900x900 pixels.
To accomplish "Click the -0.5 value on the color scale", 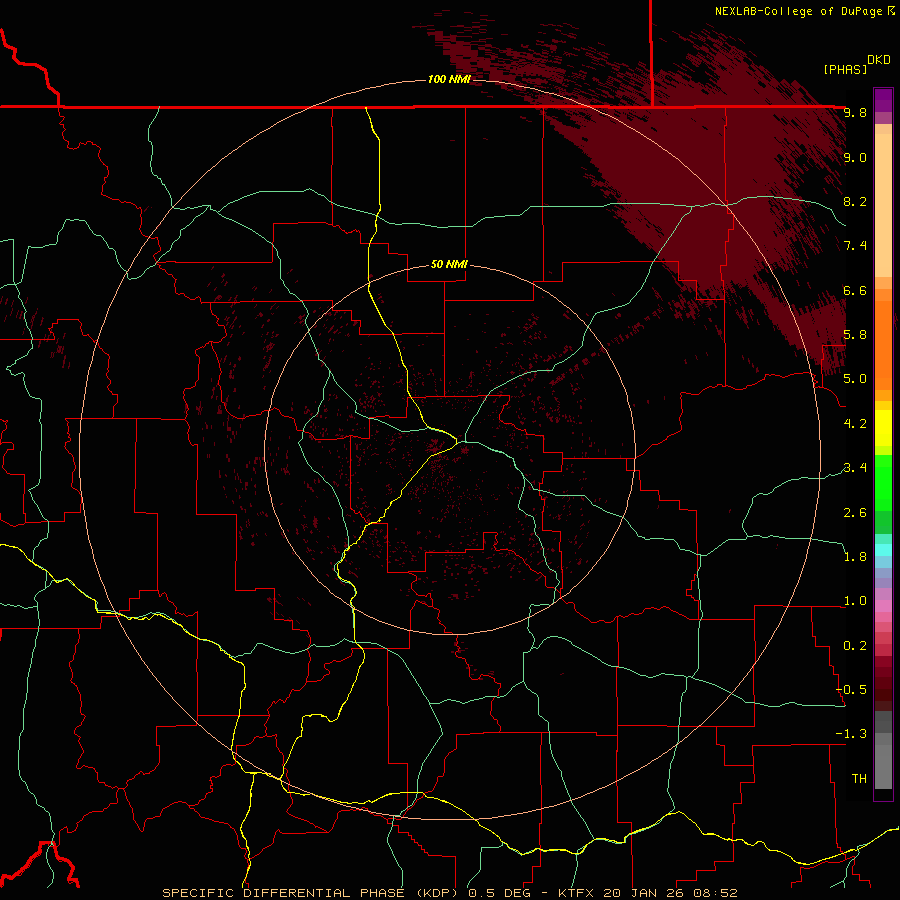I will (851, 690).
